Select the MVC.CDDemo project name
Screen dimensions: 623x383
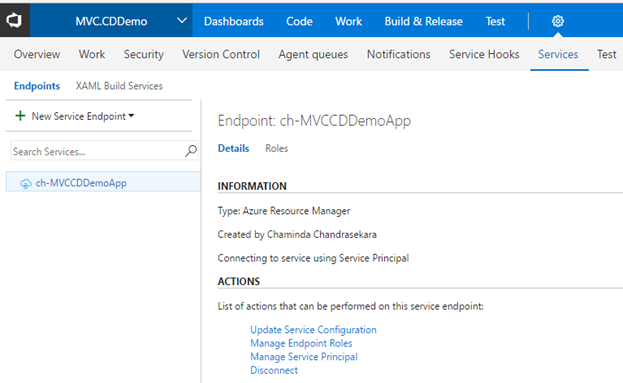point(111,21)
